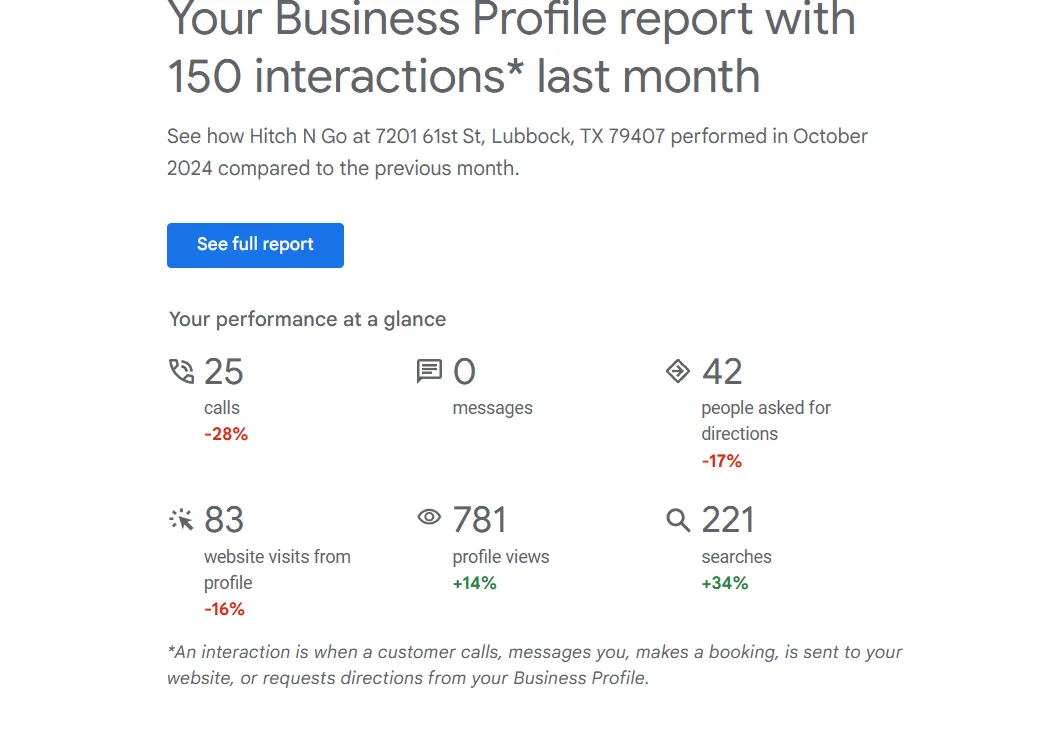
Task: Click the -16% website visits change
Action: click(x=224, y=609)
